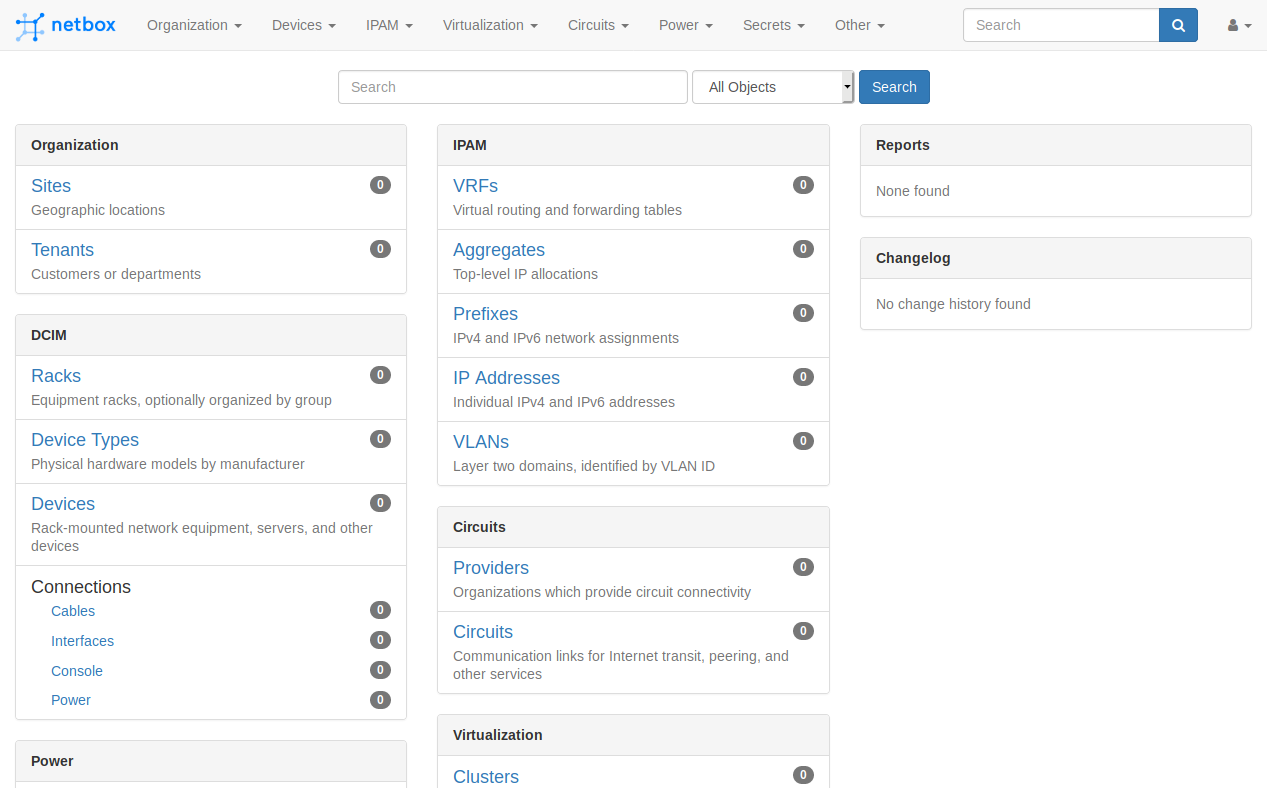View all IP Addresses
The width and height of the screenshot is (1267, 788).
[506, 378]
